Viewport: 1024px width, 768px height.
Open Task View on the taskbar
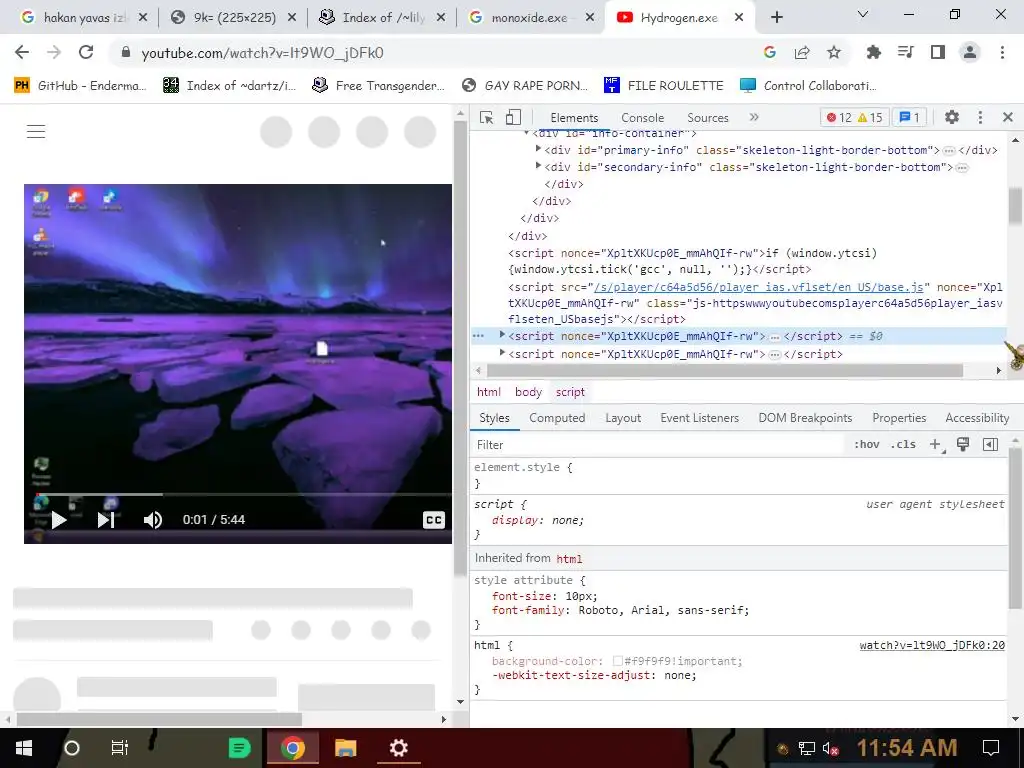point(120,748)
